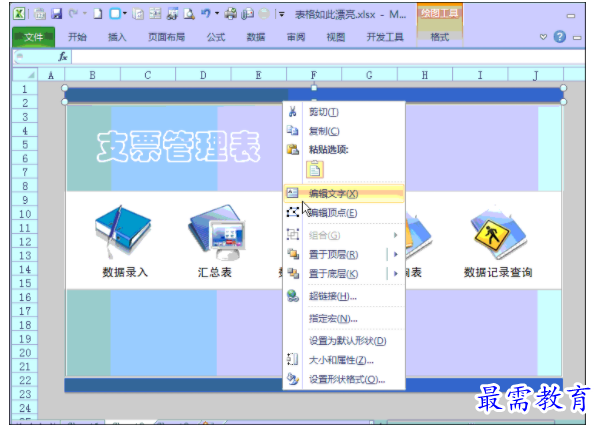
Task: Choose 设置形状格式(O) Format Shape
Action: click(x=343, y=379)
